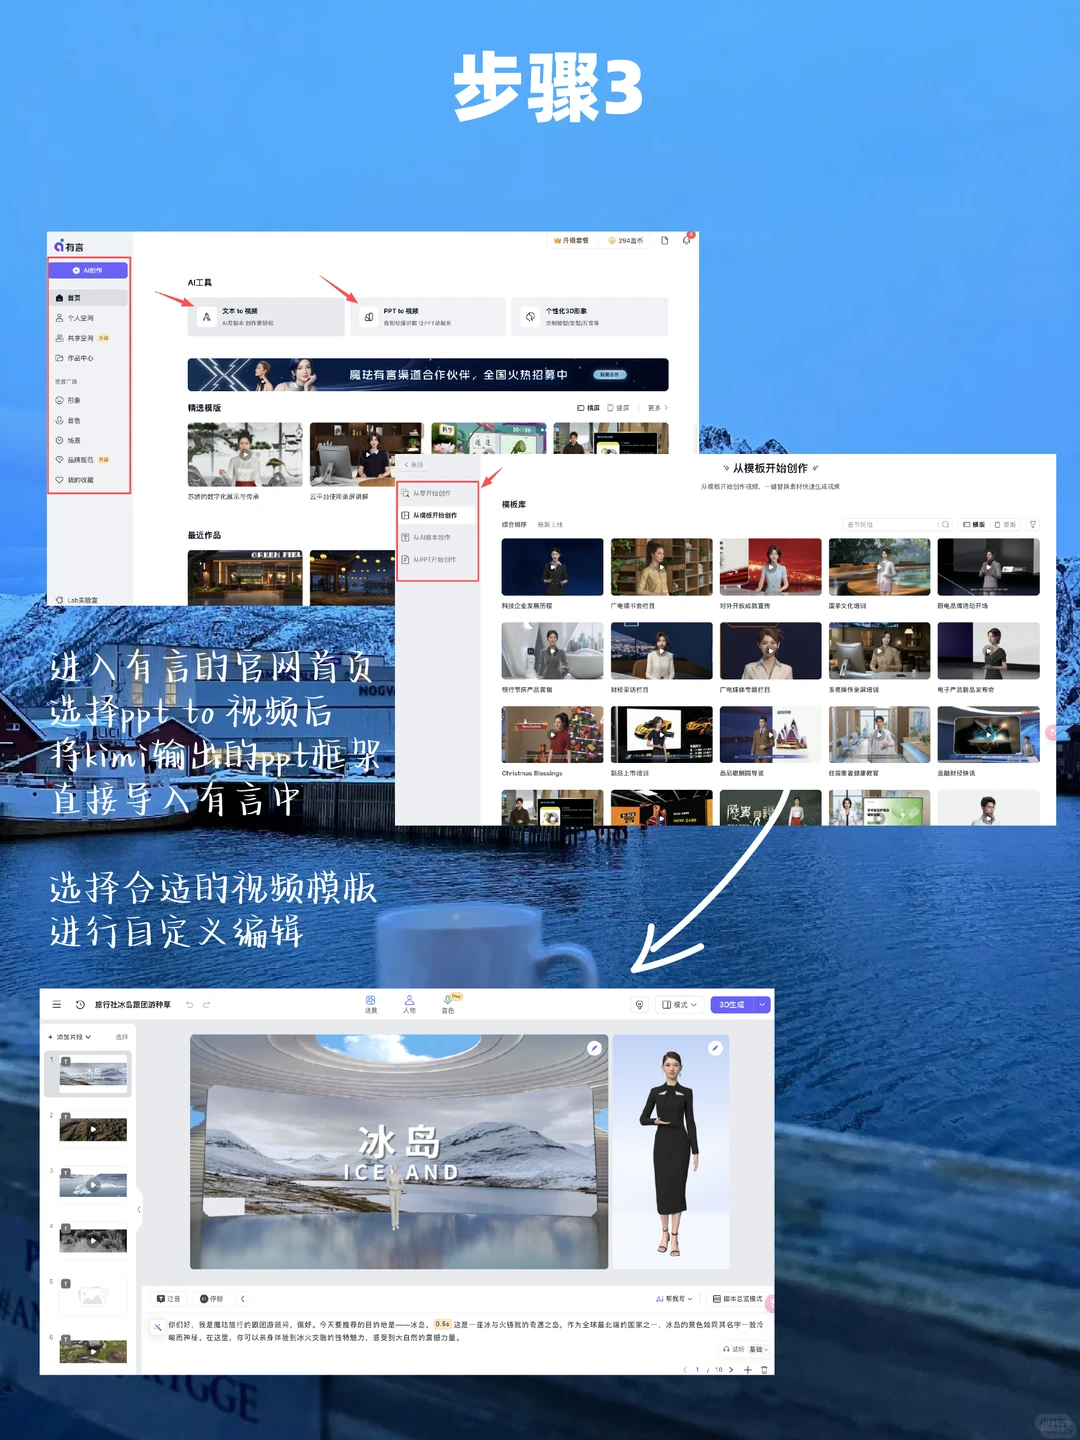Click the 有言 logo
Image resolution: width=1080 pixels, height=1440 pixels.
click(69, 246)
